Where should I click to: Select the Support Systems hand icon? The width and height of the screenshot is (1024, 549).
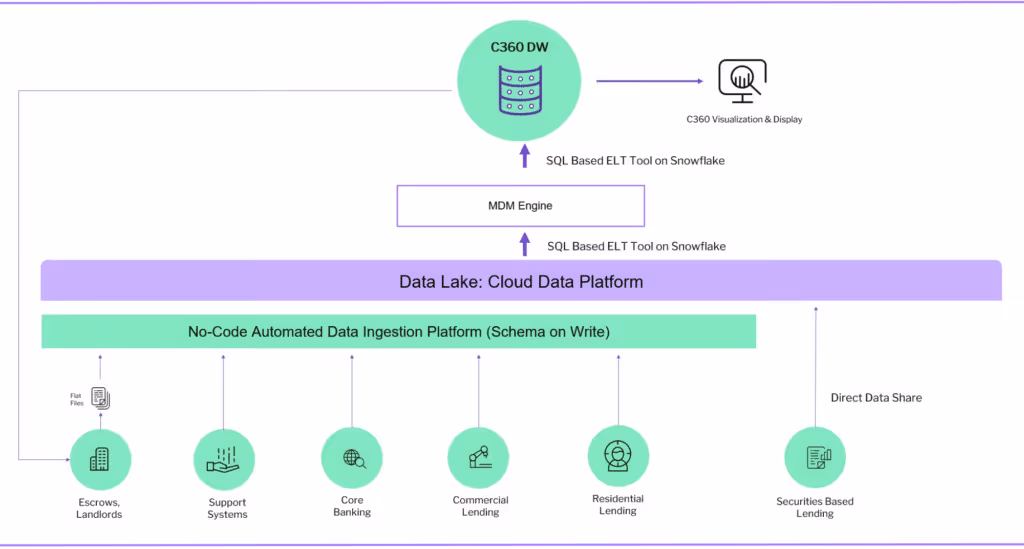tap(223, 460)
